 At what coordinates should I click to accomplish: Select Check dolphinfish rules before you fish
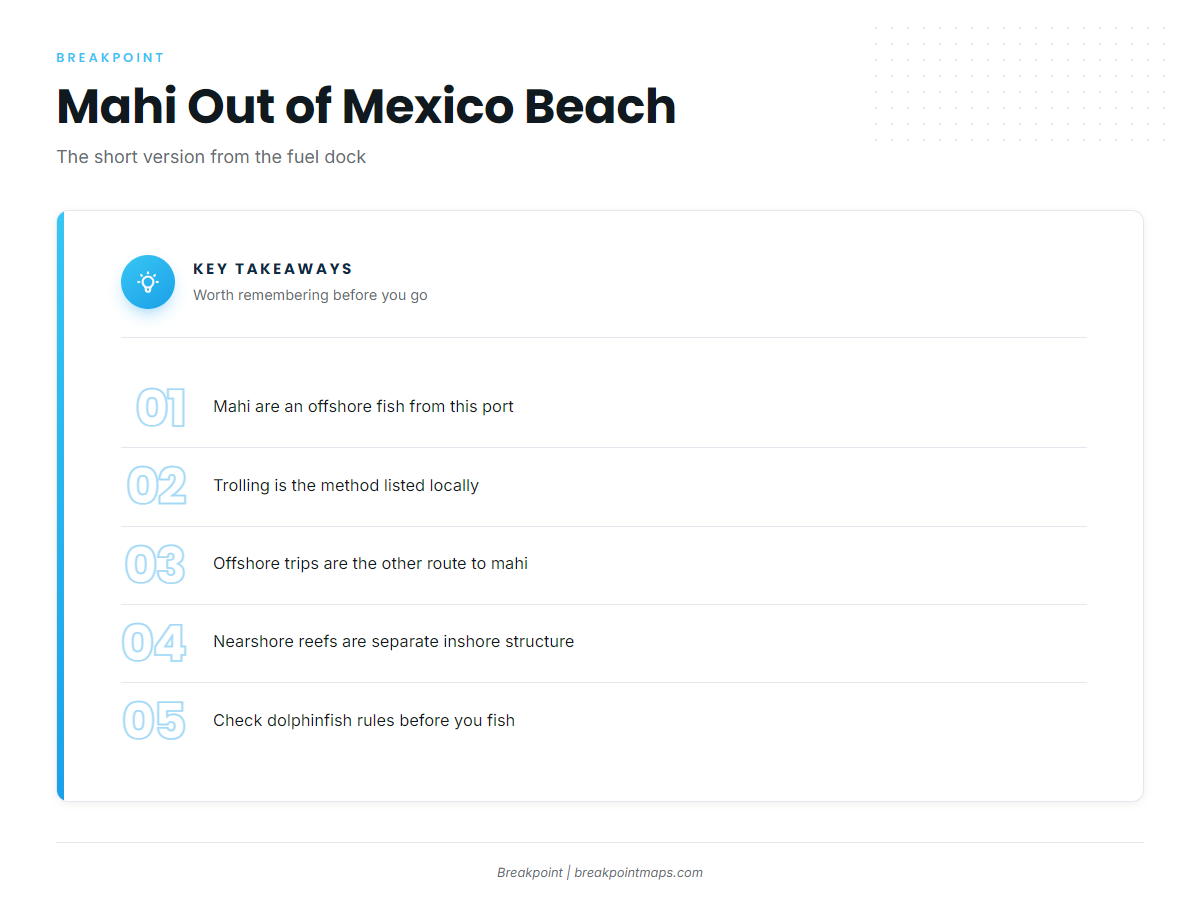364,720
